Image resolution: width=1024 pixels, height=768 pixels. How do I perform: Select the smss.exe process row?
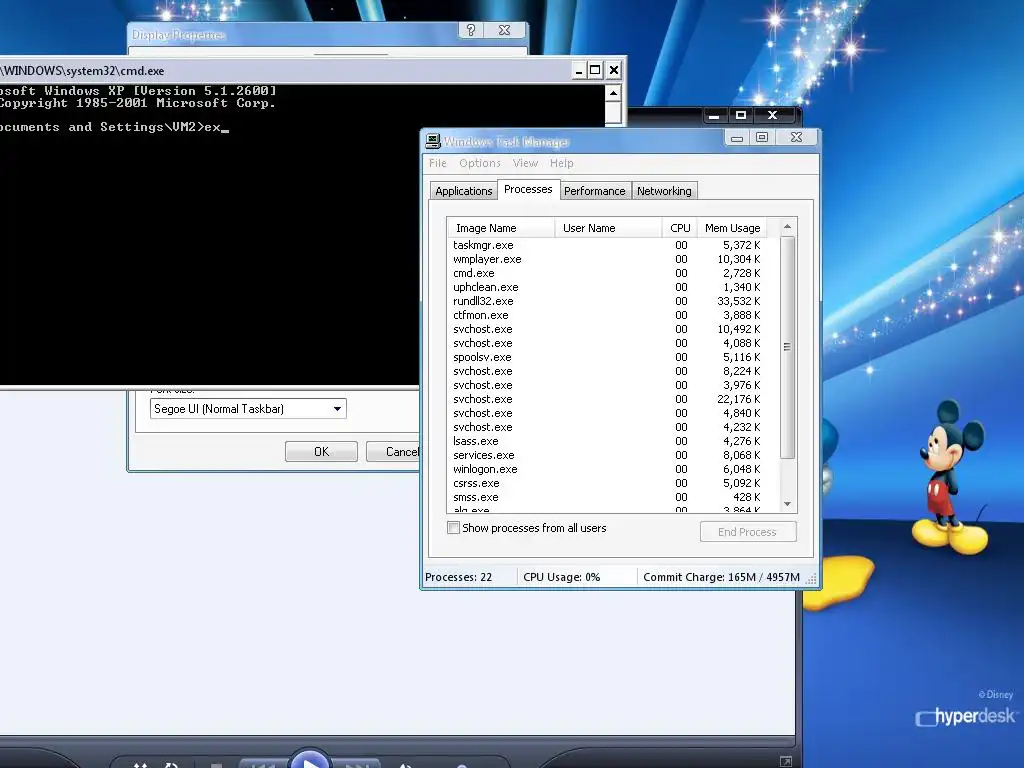pos(613,497)
